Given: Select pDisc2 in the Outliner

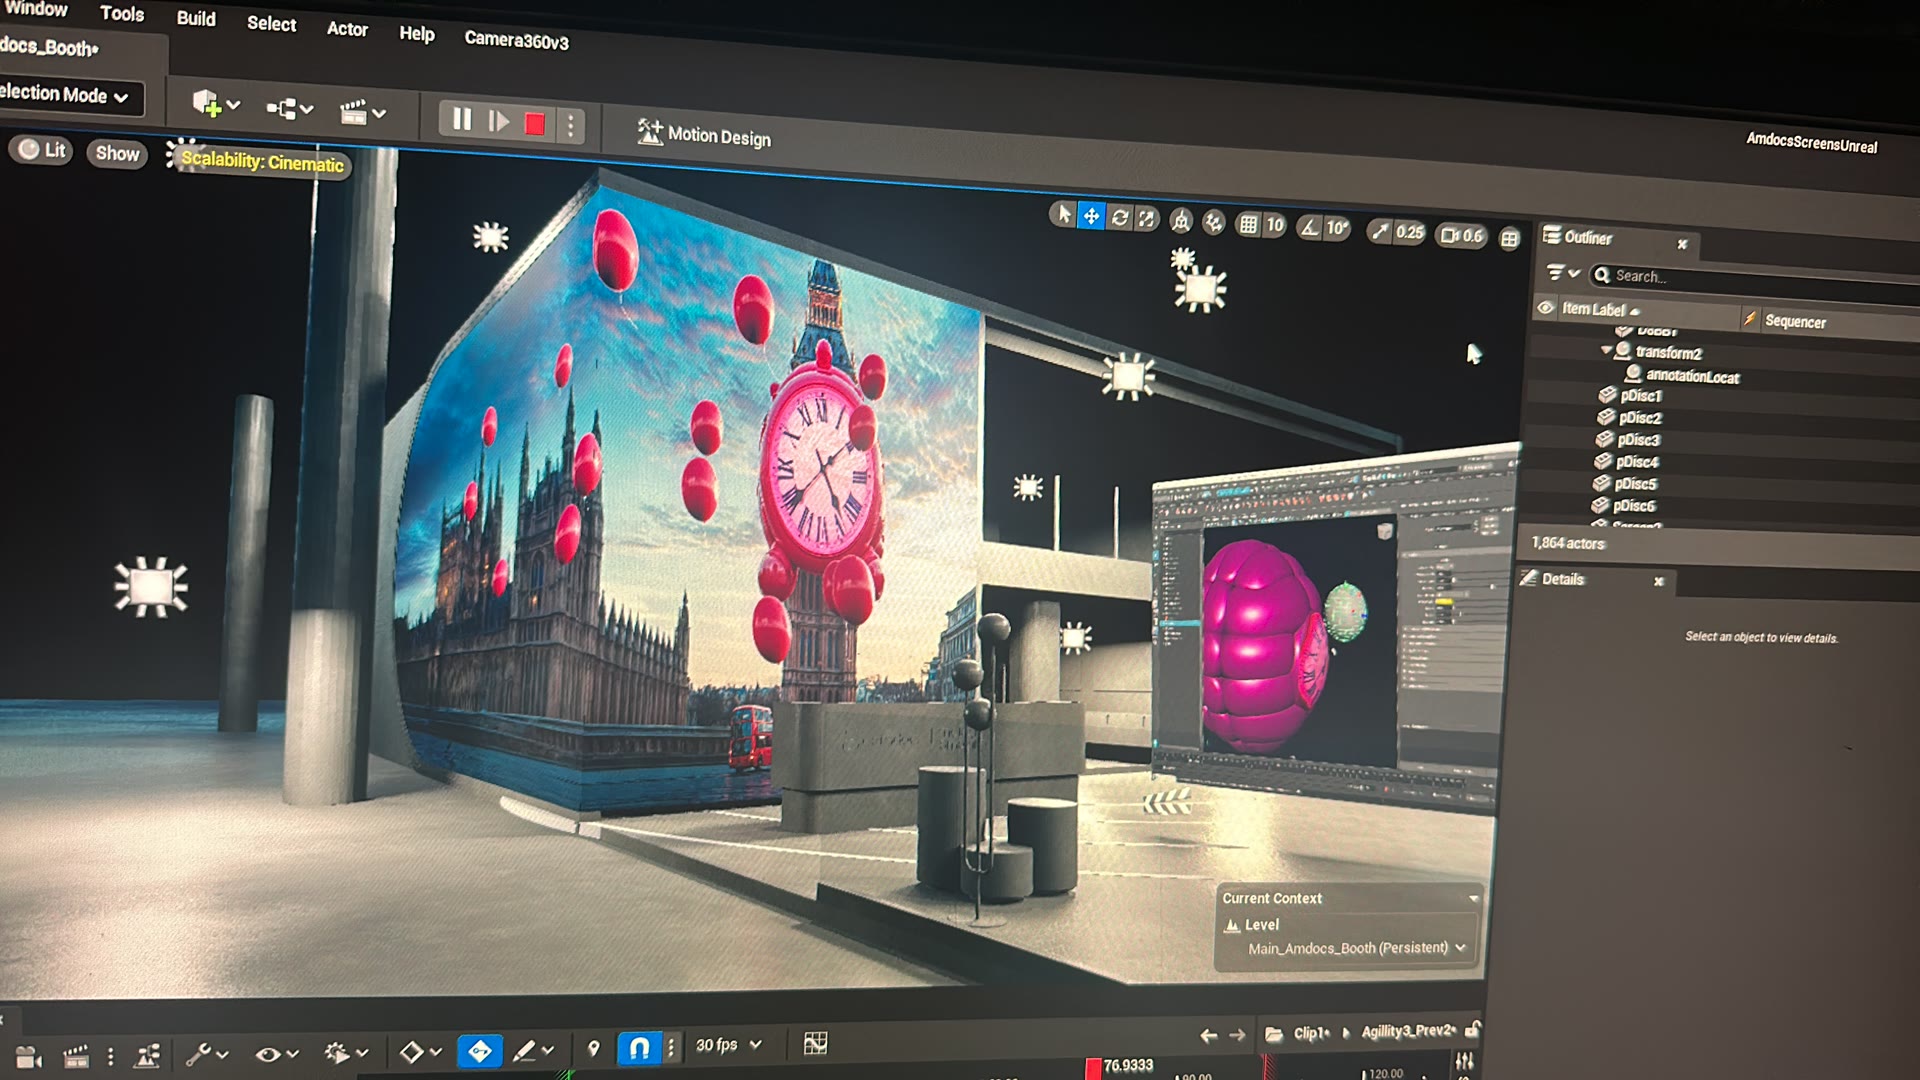Looking at the screenshot, I should (x=1640, y=418).
